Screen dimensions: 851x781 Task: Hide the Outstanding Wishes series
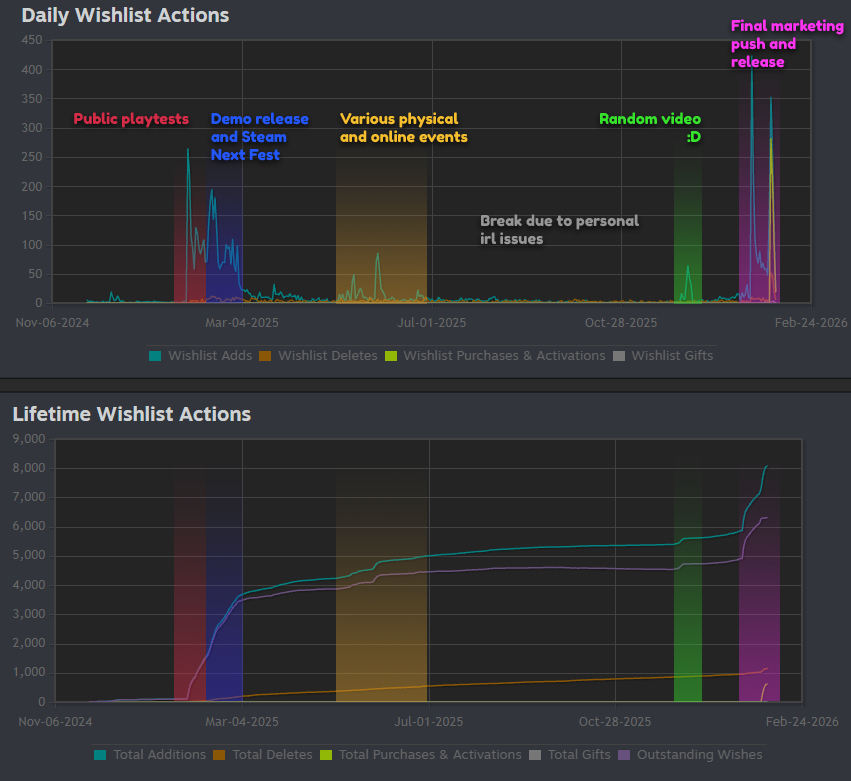point(699,754)
